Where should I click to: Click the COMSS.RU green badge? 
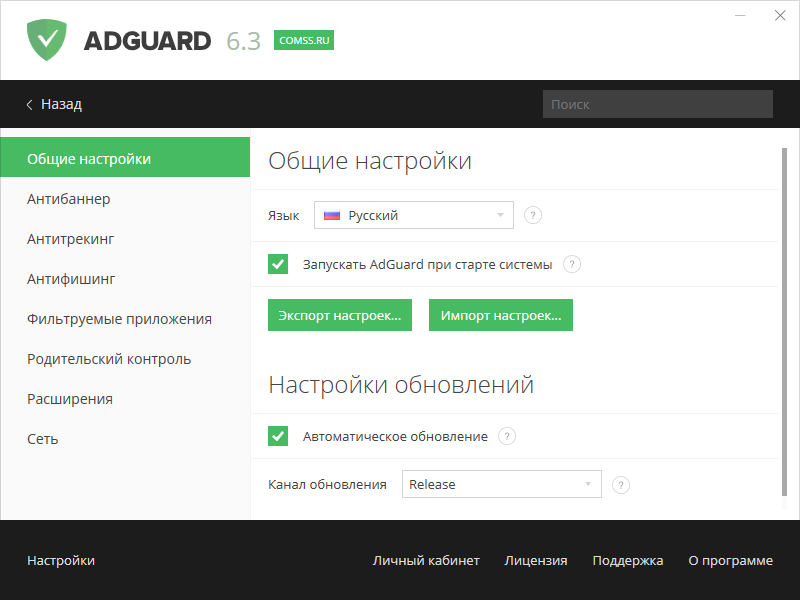click(304, 40)
